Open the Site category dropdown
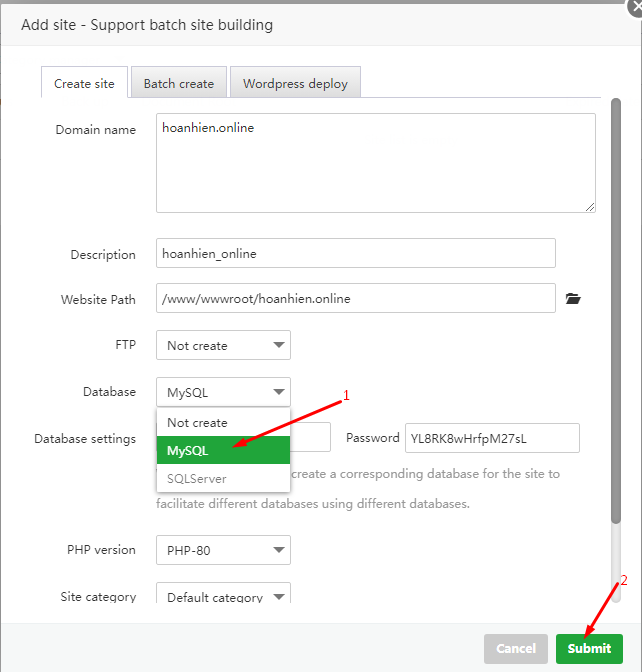The width and height of the screenshot is (642, 672). tap(223, 594)
